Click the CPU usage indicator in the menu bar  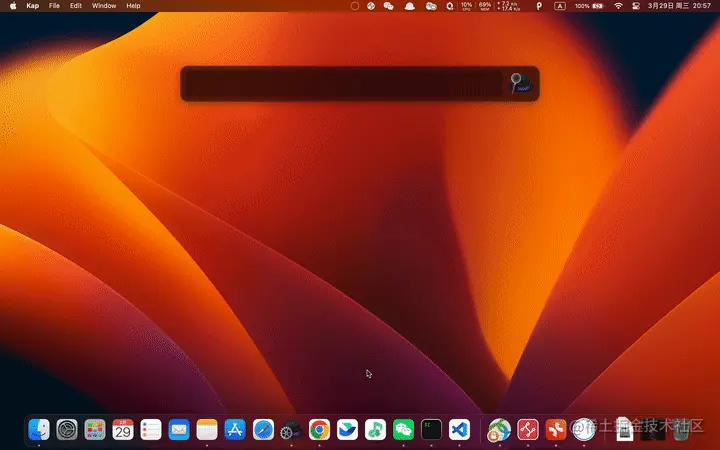467,6
